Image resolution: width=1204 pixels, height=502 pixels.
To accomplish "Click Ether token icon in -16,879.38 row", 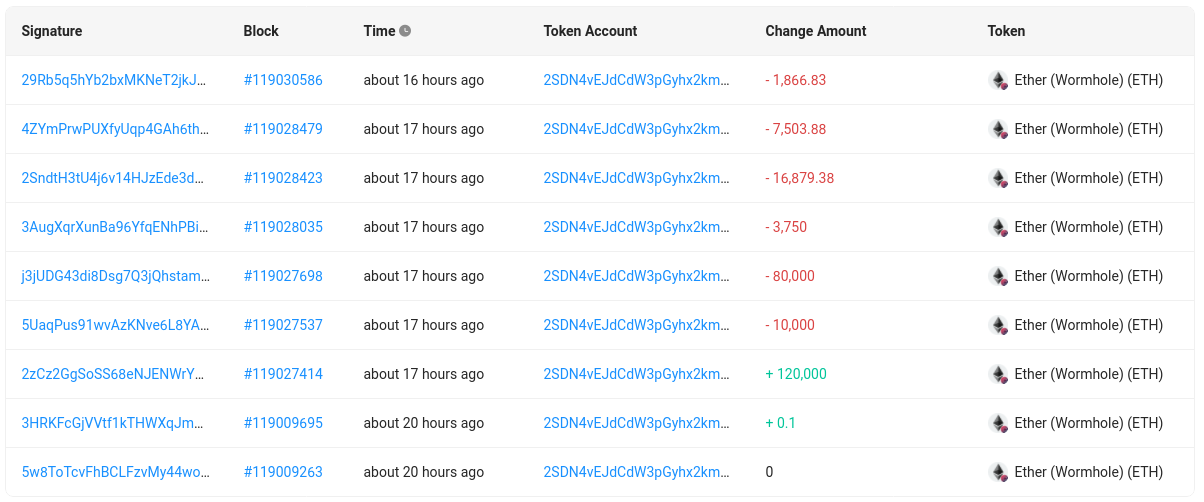I will [998, 179].
